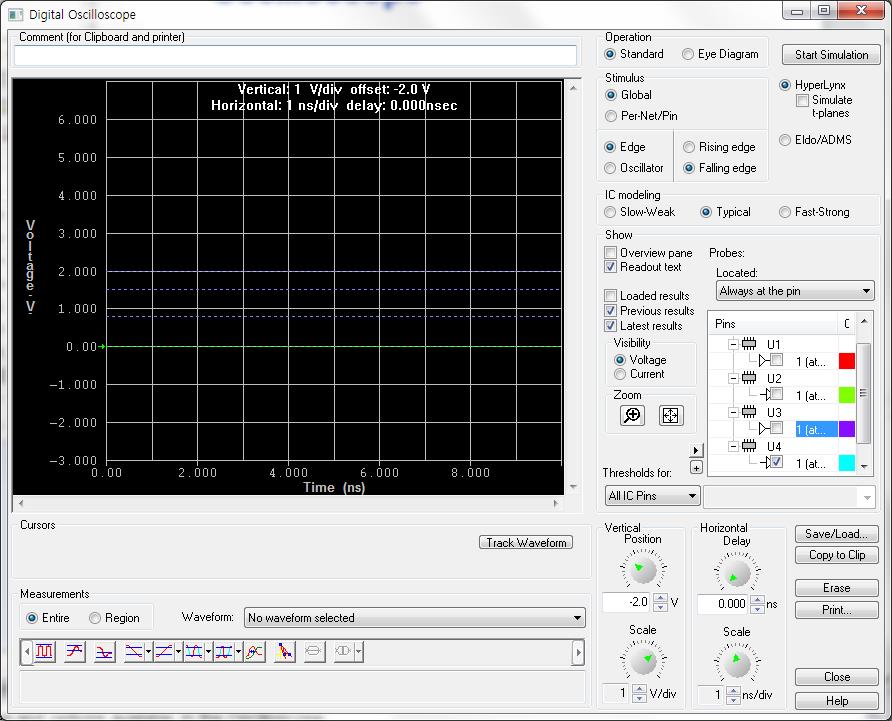Click Copy to Clip
The image size is (892, 721).
[836, 555]
